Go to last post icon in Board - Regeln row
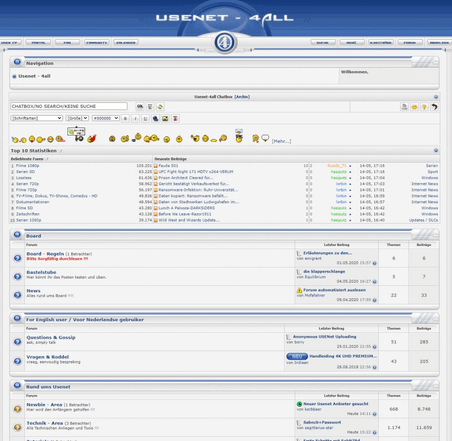This screenshot has width=452, height=441. [374, 263]
